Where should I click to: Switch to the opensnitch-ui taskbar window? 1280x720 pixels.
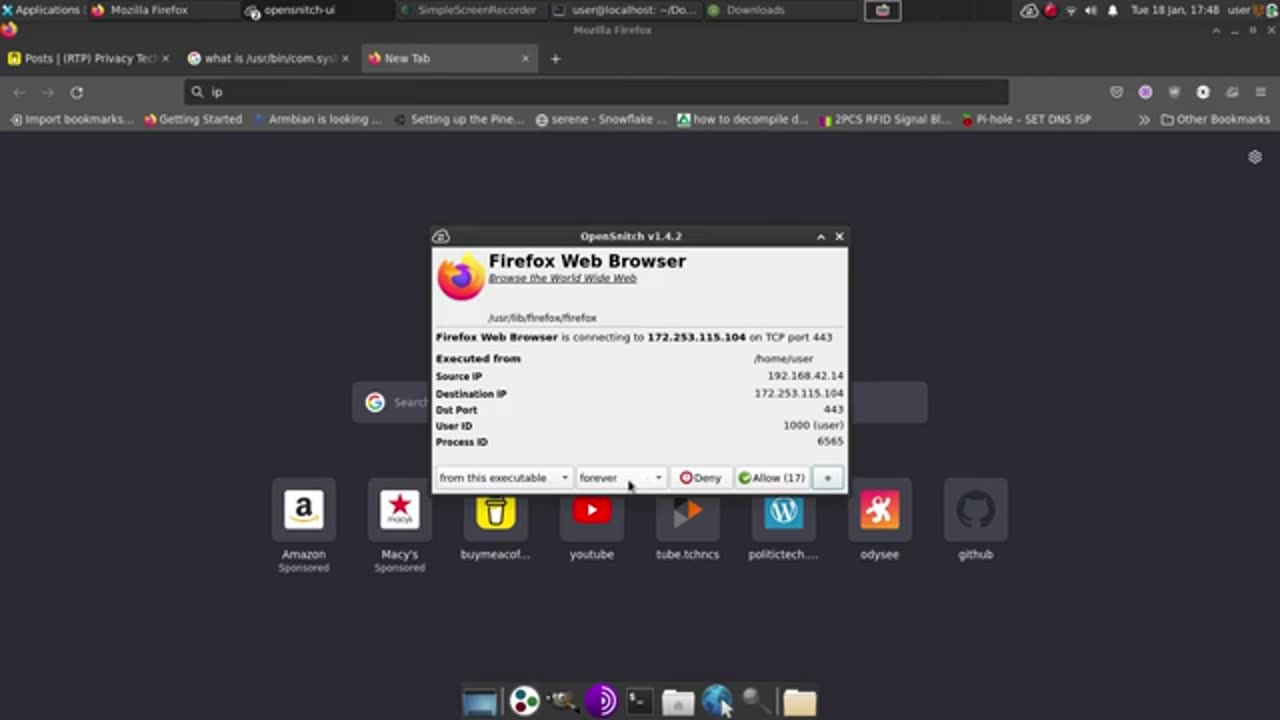click(316, 10)
